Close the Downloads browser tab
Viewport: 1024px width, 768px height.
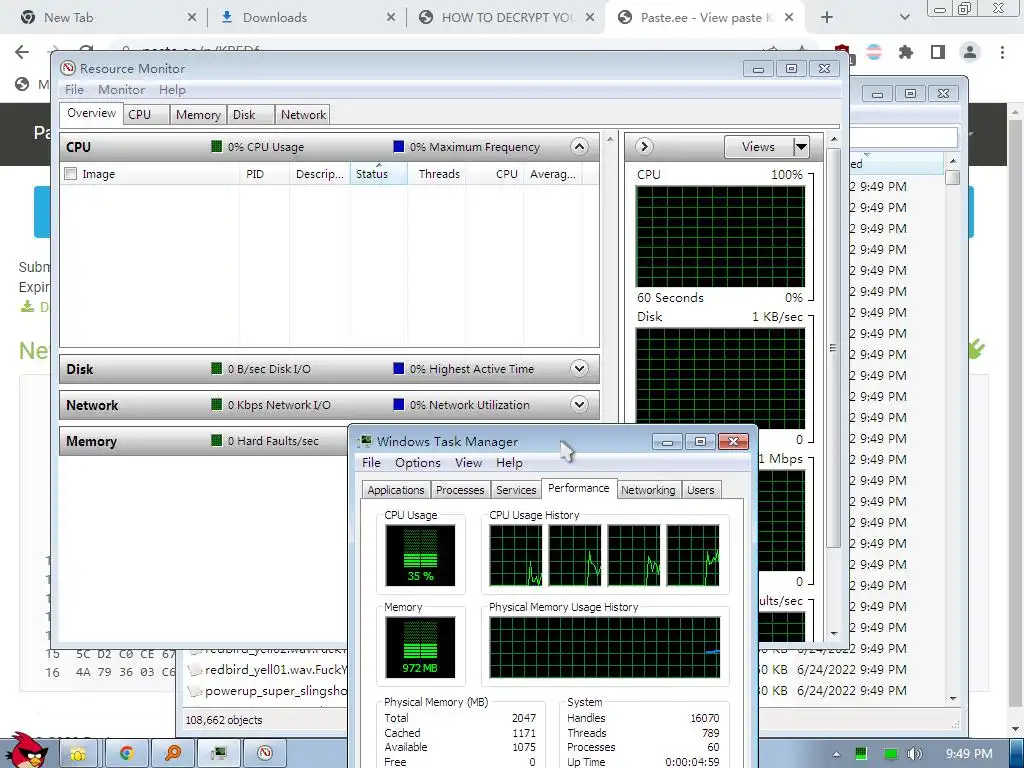coord(391,18)
